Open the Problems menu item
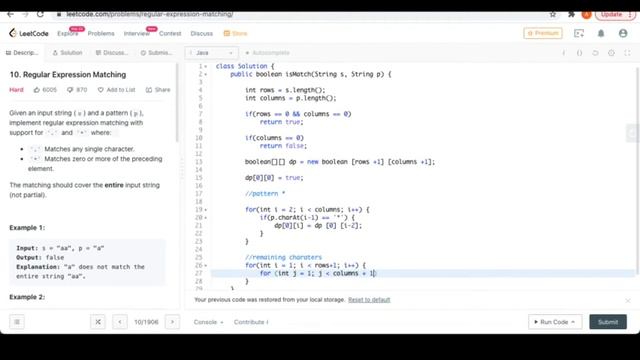Screen dimensions: 640x360 [x=101, y=33]
